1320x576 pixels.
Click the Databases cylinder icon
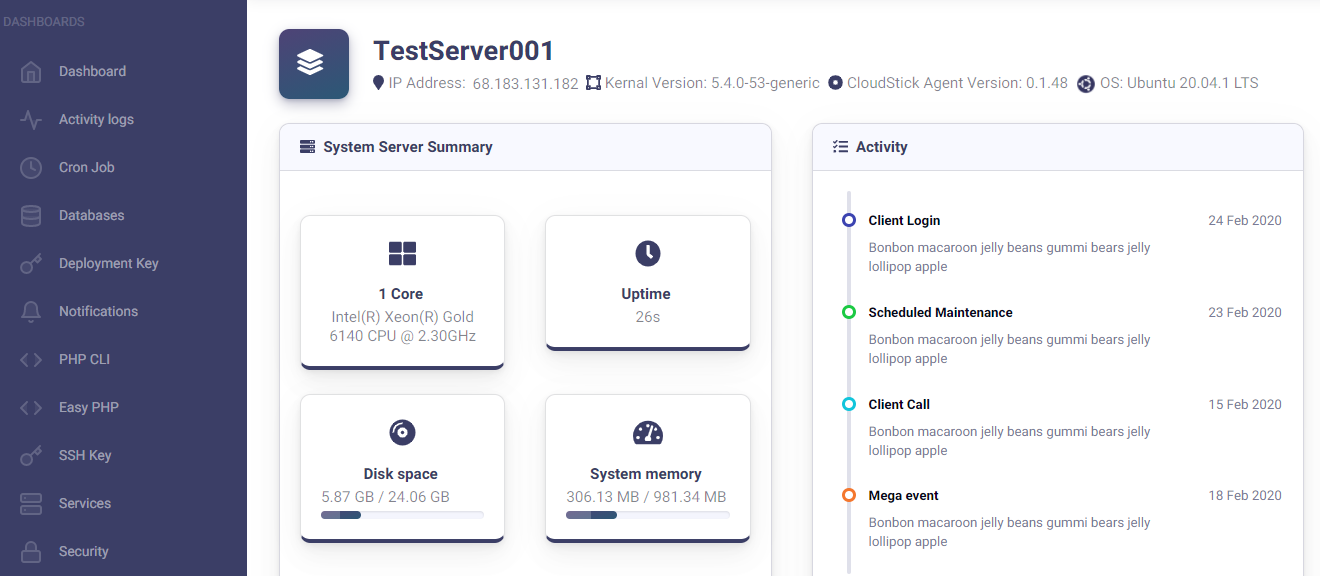pyautogui.click(x=31, y=216)
